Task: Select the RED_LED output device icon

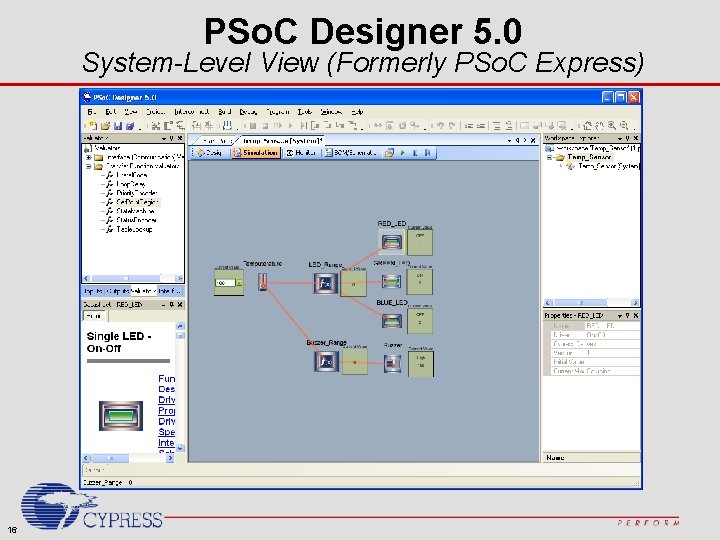Action: (392, 242)
